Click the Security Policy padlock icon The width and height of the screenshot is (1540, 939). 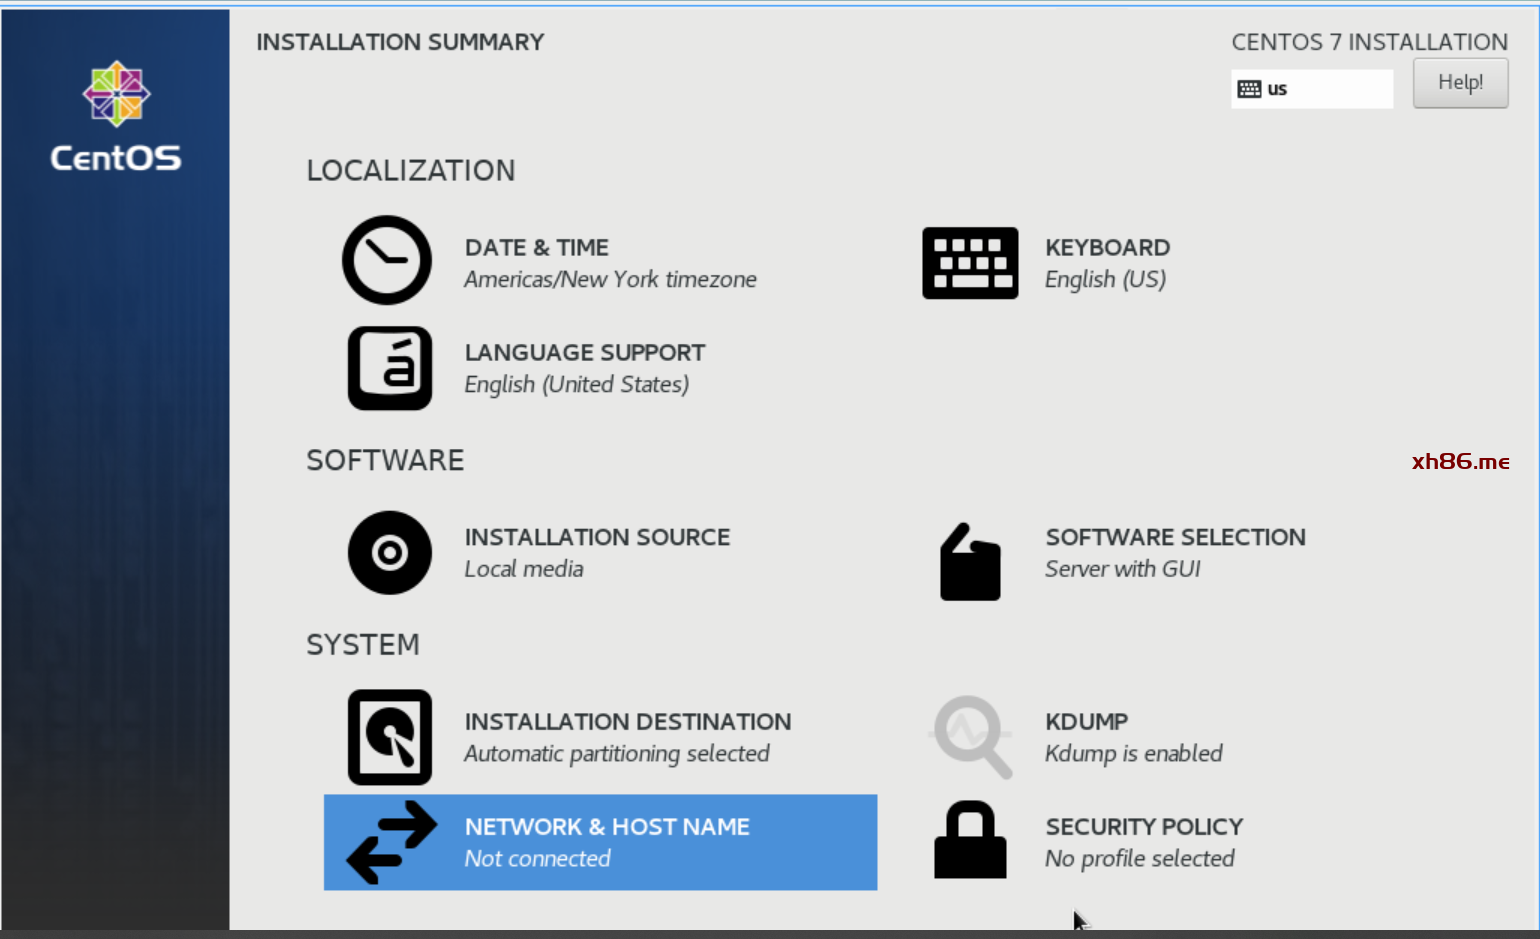pos(970,841)
